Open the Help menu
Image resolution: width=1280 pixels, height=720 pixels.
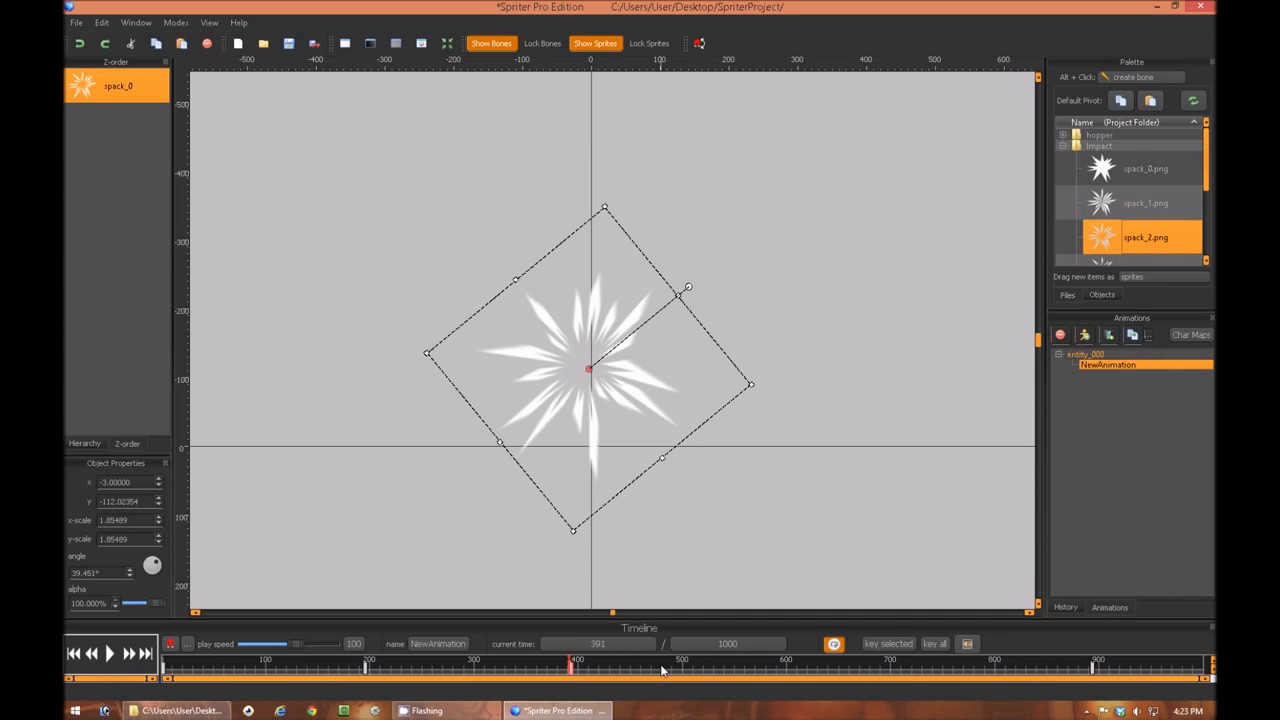(239, 22)
